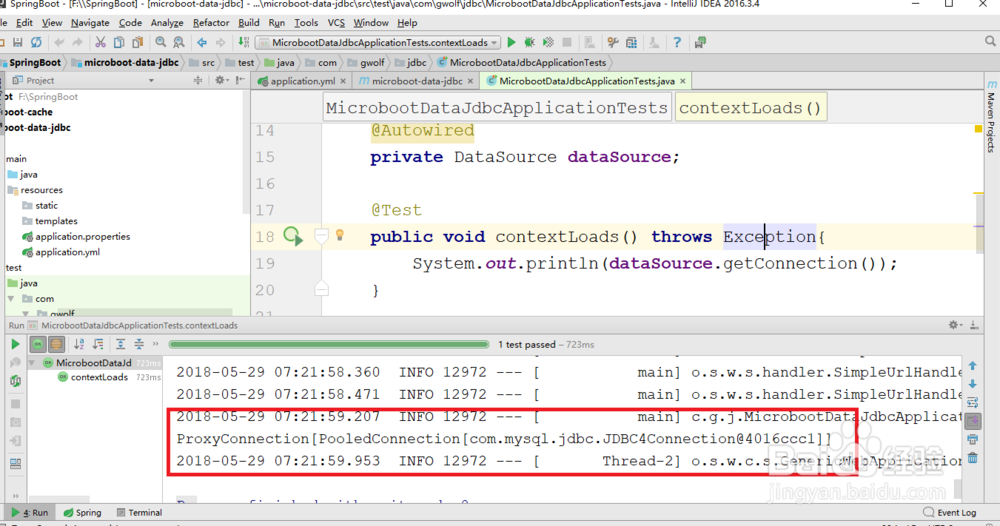Fold the method with line 18 gutter marker
The image size is (1000, 526).
coord(321,237)
